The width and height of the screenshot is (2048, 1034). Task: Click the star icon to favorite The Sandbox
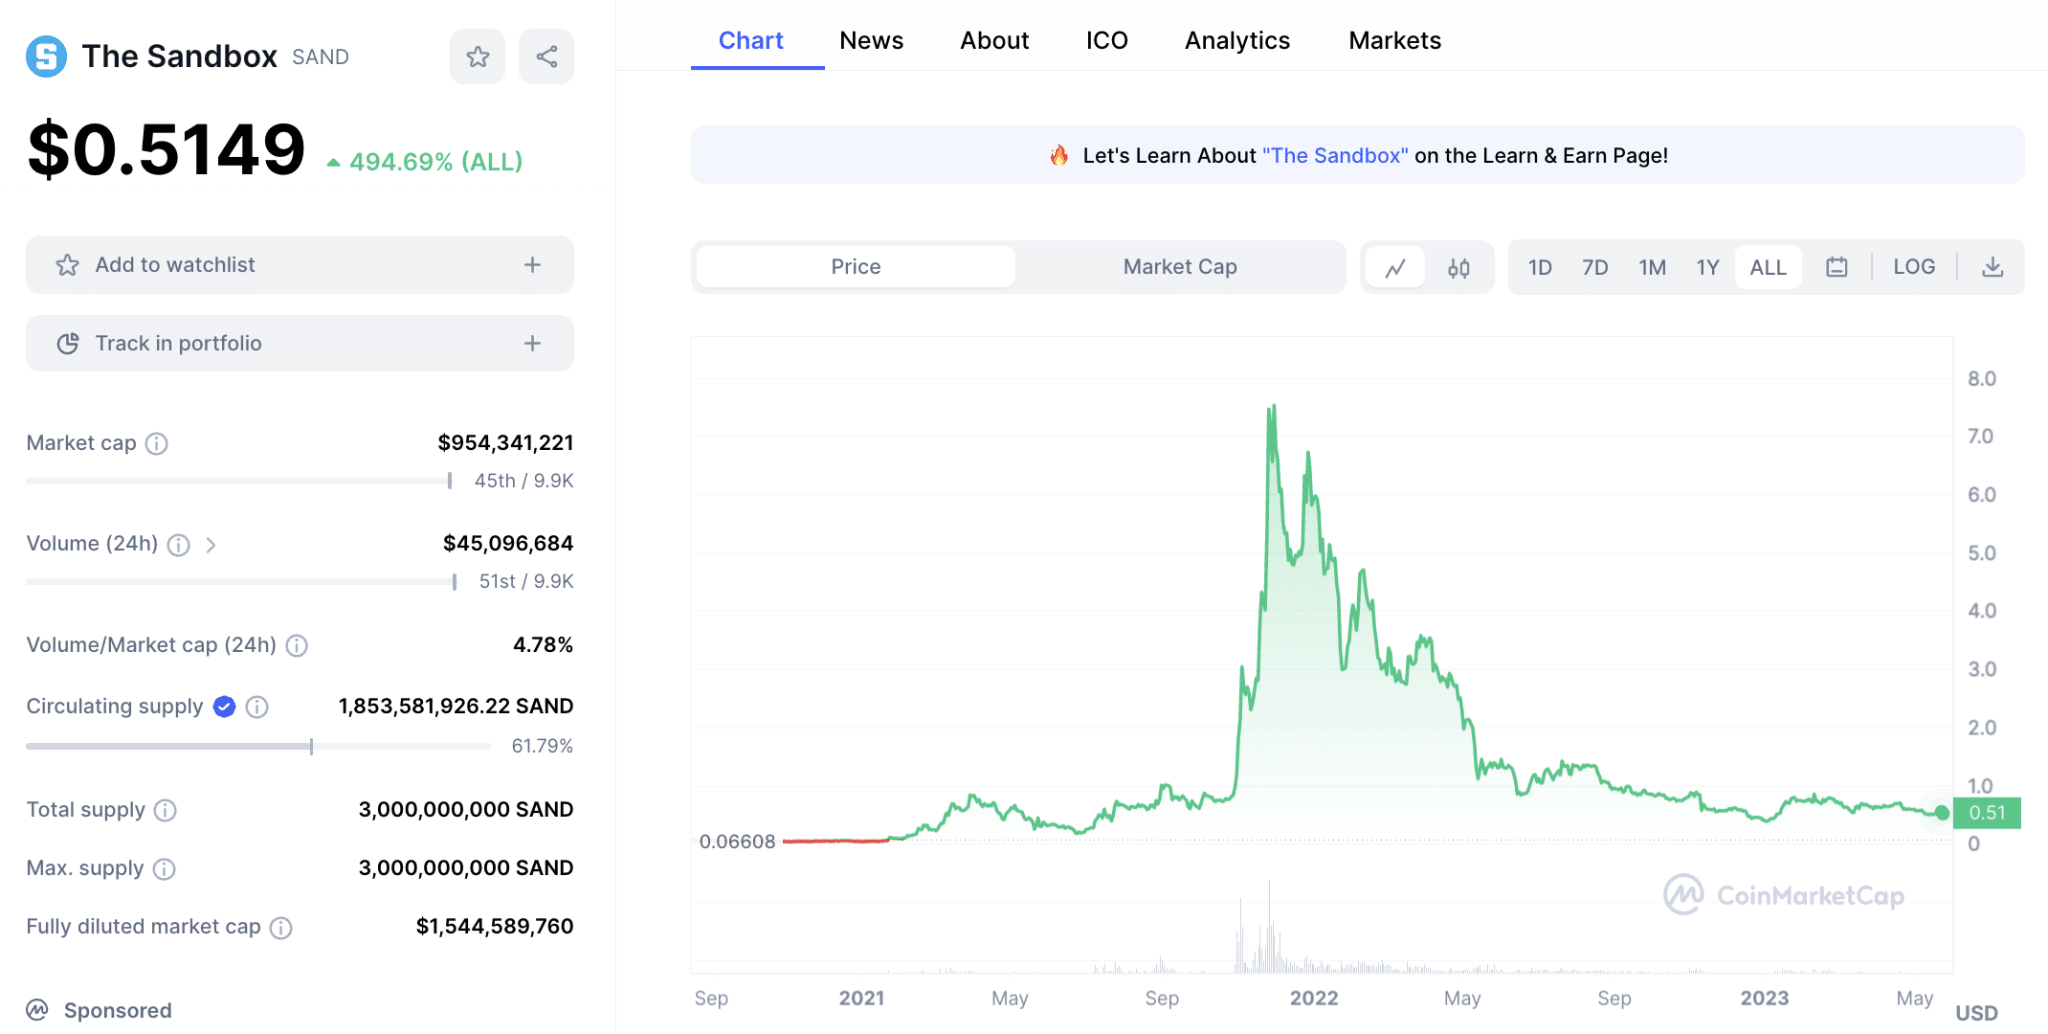(x=477, y=56)
